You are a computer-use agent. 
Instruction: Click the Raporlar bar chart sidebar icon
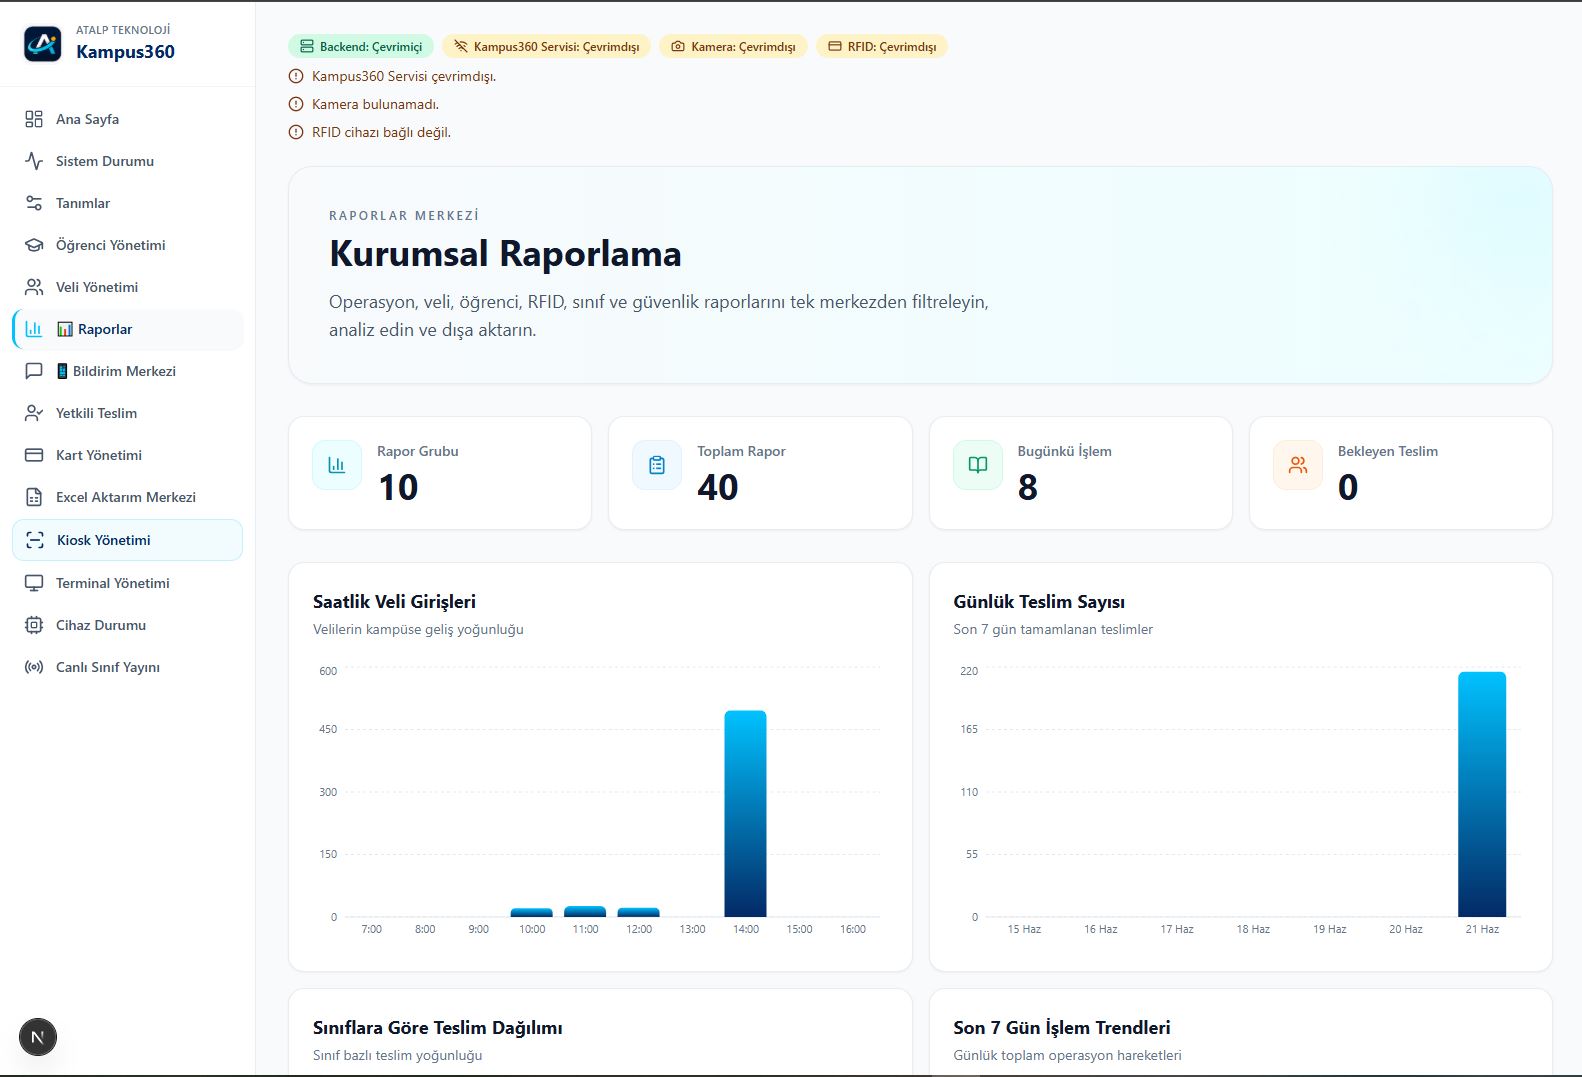(34, 329)
